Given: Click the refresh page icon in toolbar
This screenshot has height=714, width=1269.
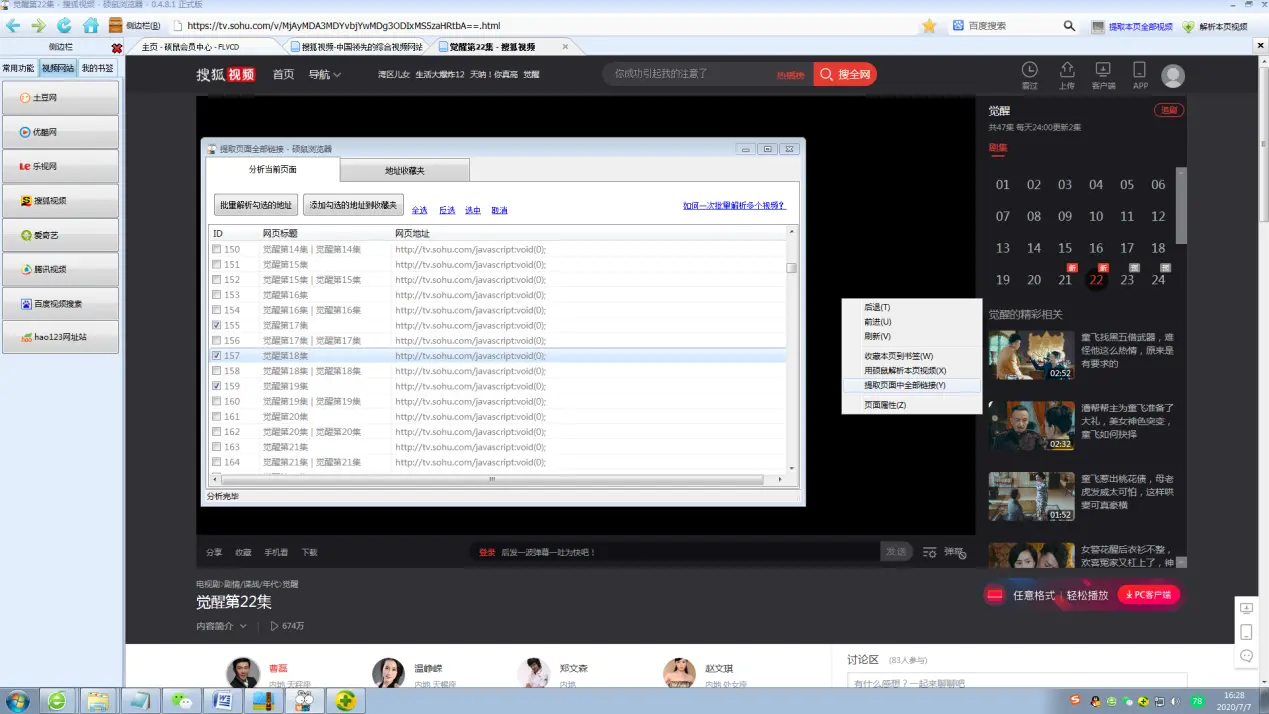Looking at the screenshot, I should (x=65, y=25).
